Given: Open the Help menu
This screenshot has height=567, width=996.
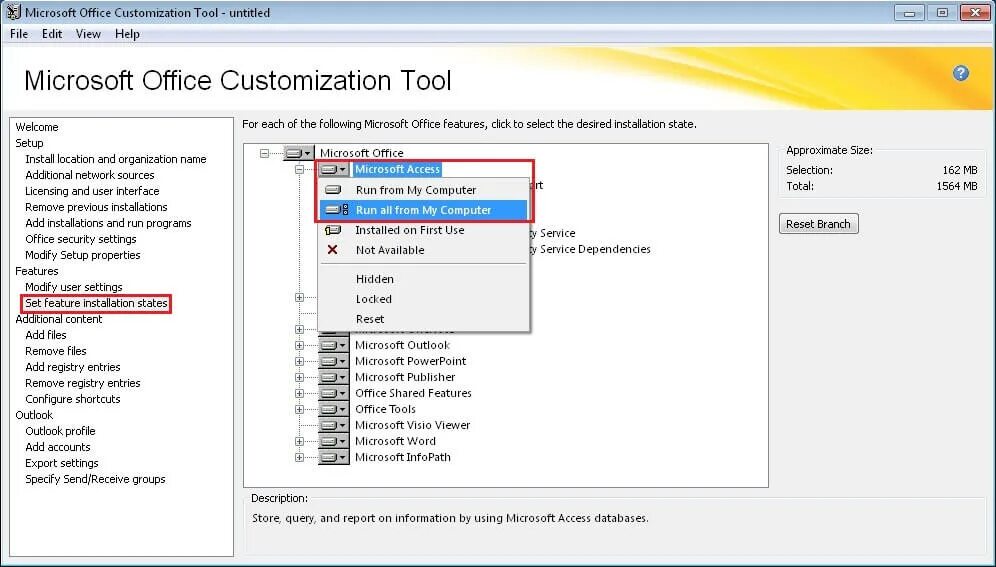Looking at the screenshot, I should tap(127, 34).
